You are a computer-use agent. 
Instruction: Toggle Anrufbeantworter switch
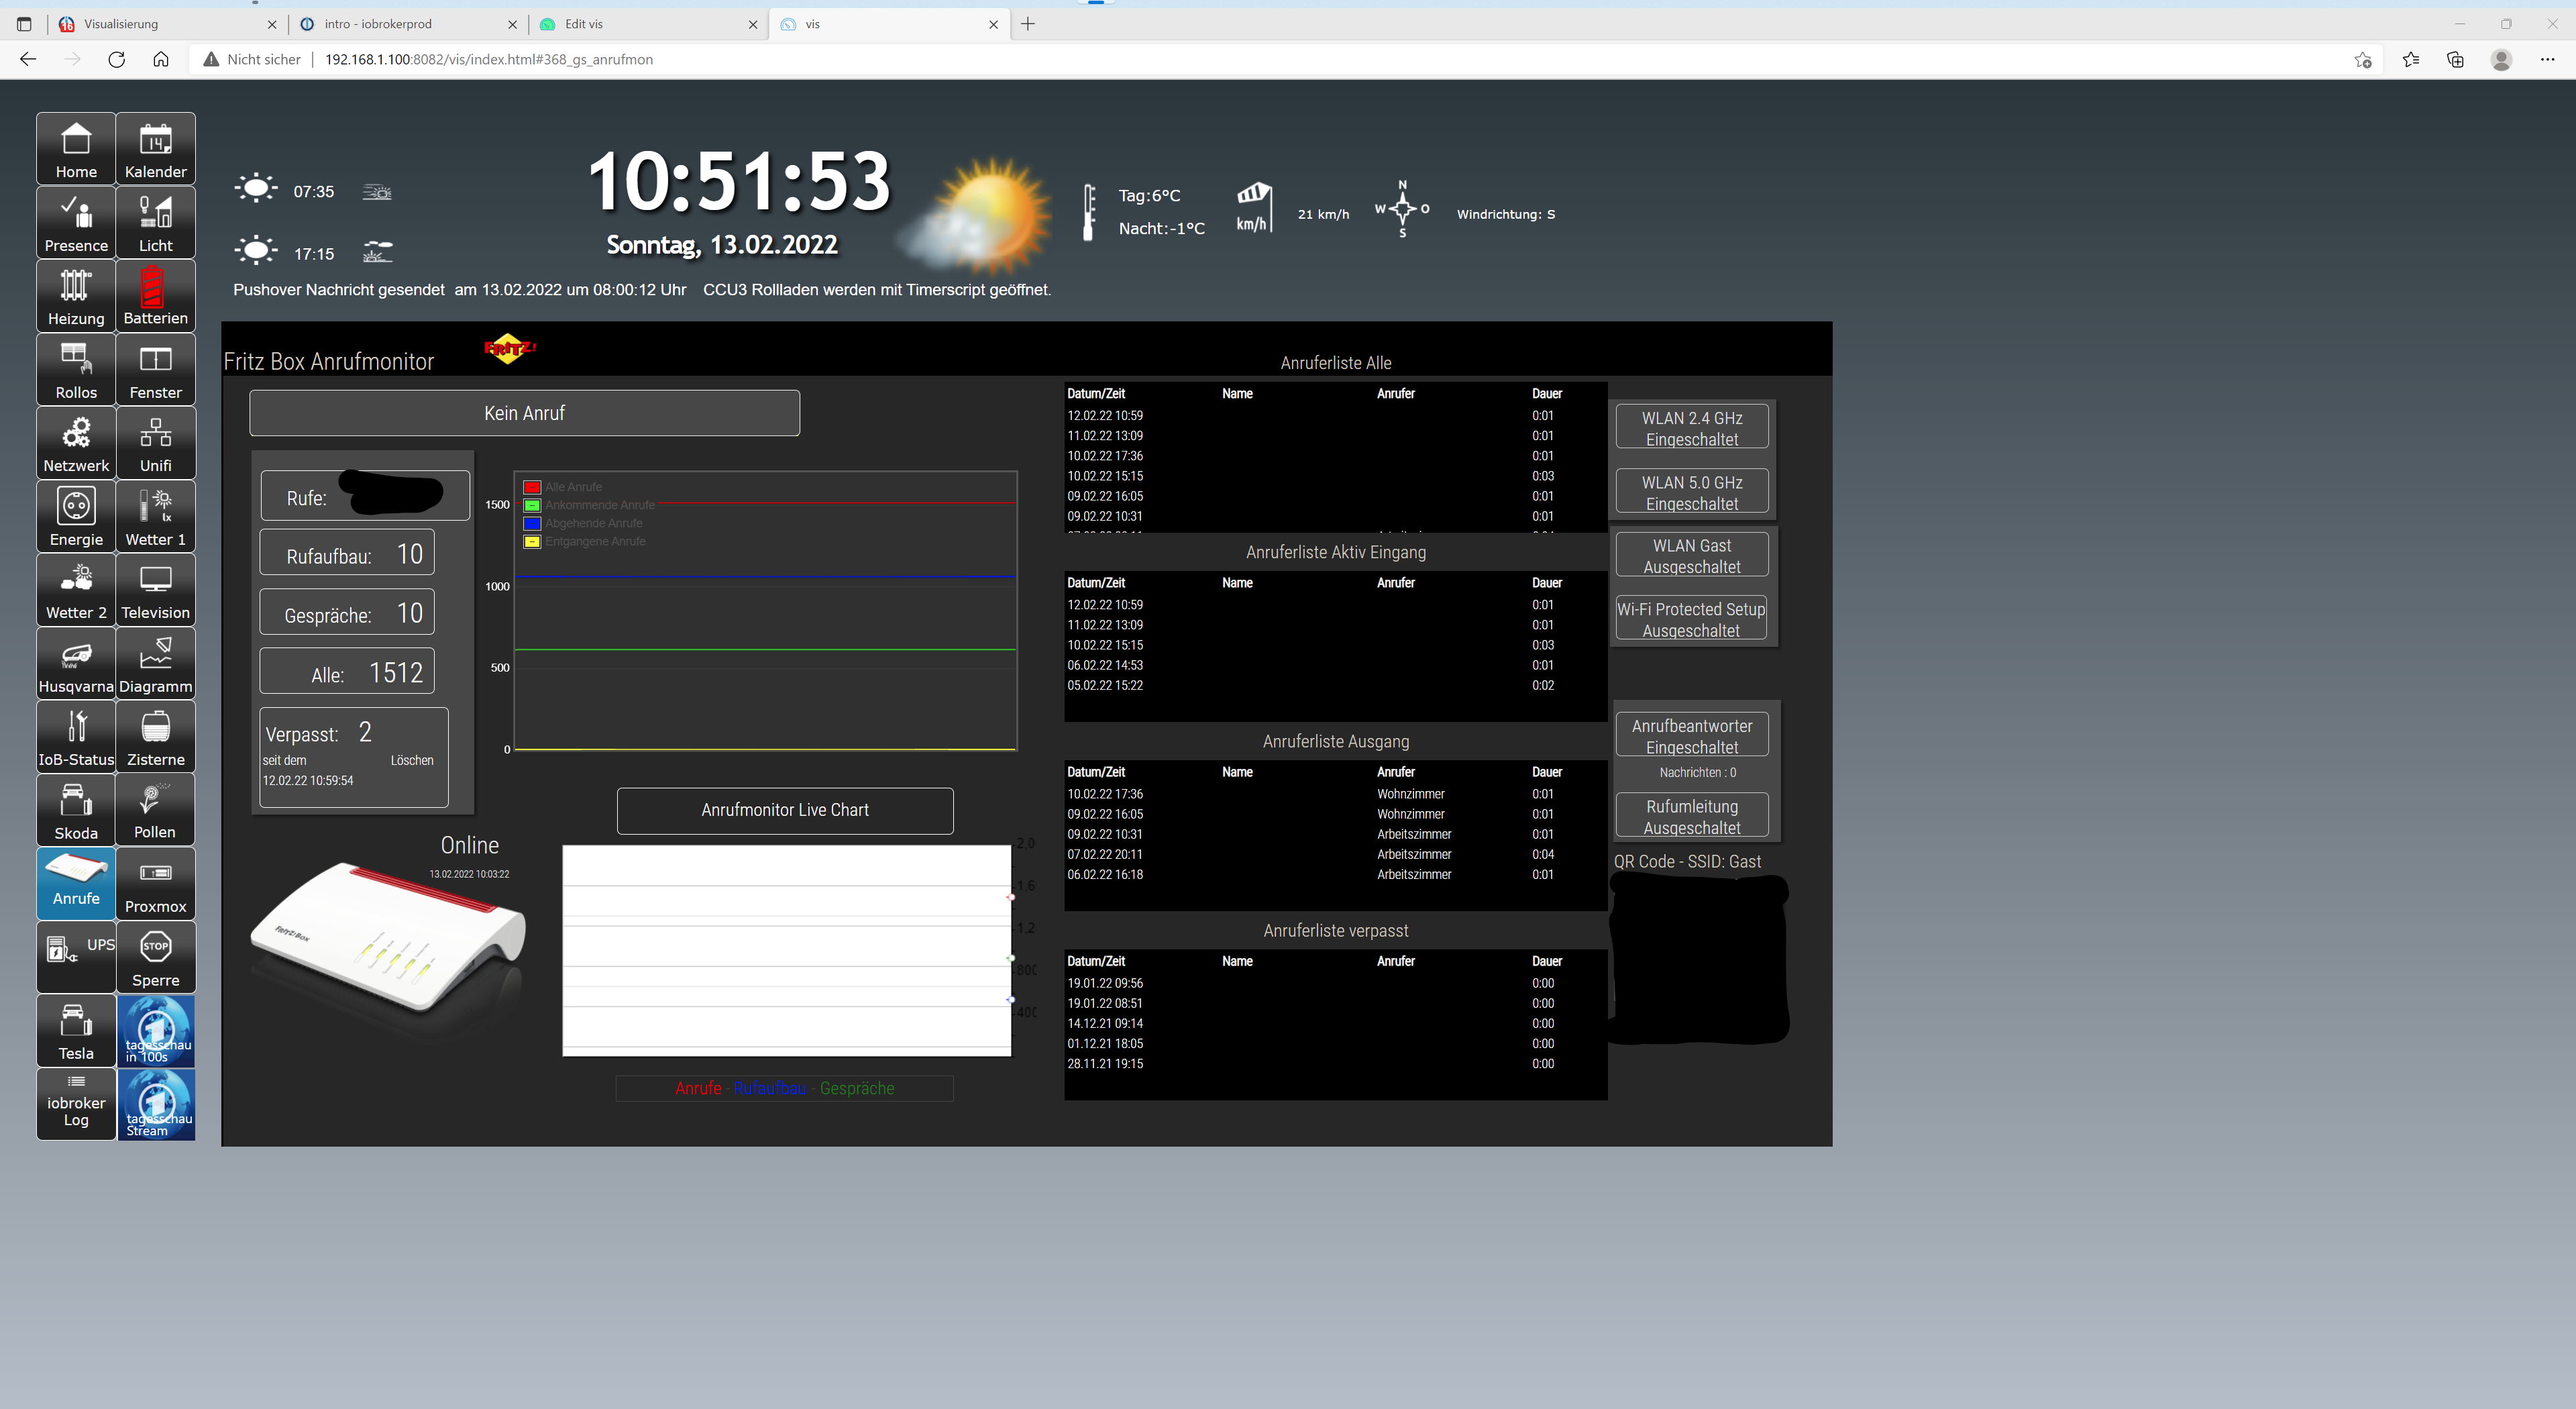(1691, 736)
